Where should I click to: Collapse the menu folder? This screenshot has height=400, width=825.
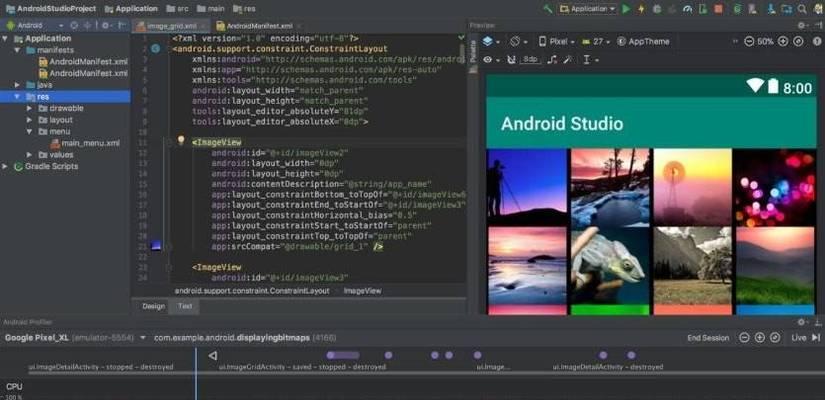tap(29, 131)
